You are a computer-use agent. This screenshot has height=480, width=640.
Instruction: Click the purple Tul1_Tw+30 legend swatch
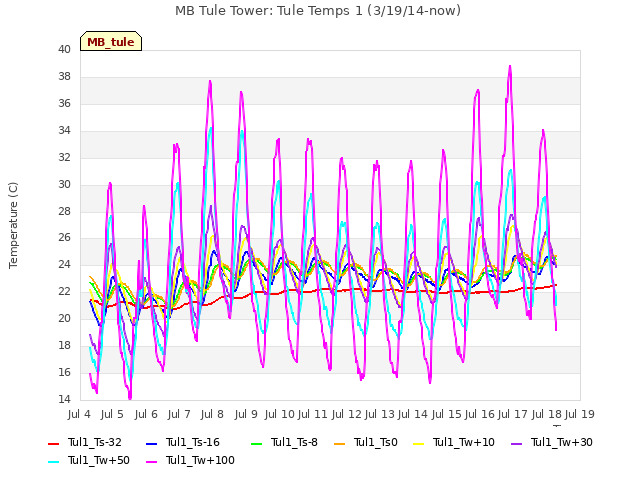click(516, 443)
